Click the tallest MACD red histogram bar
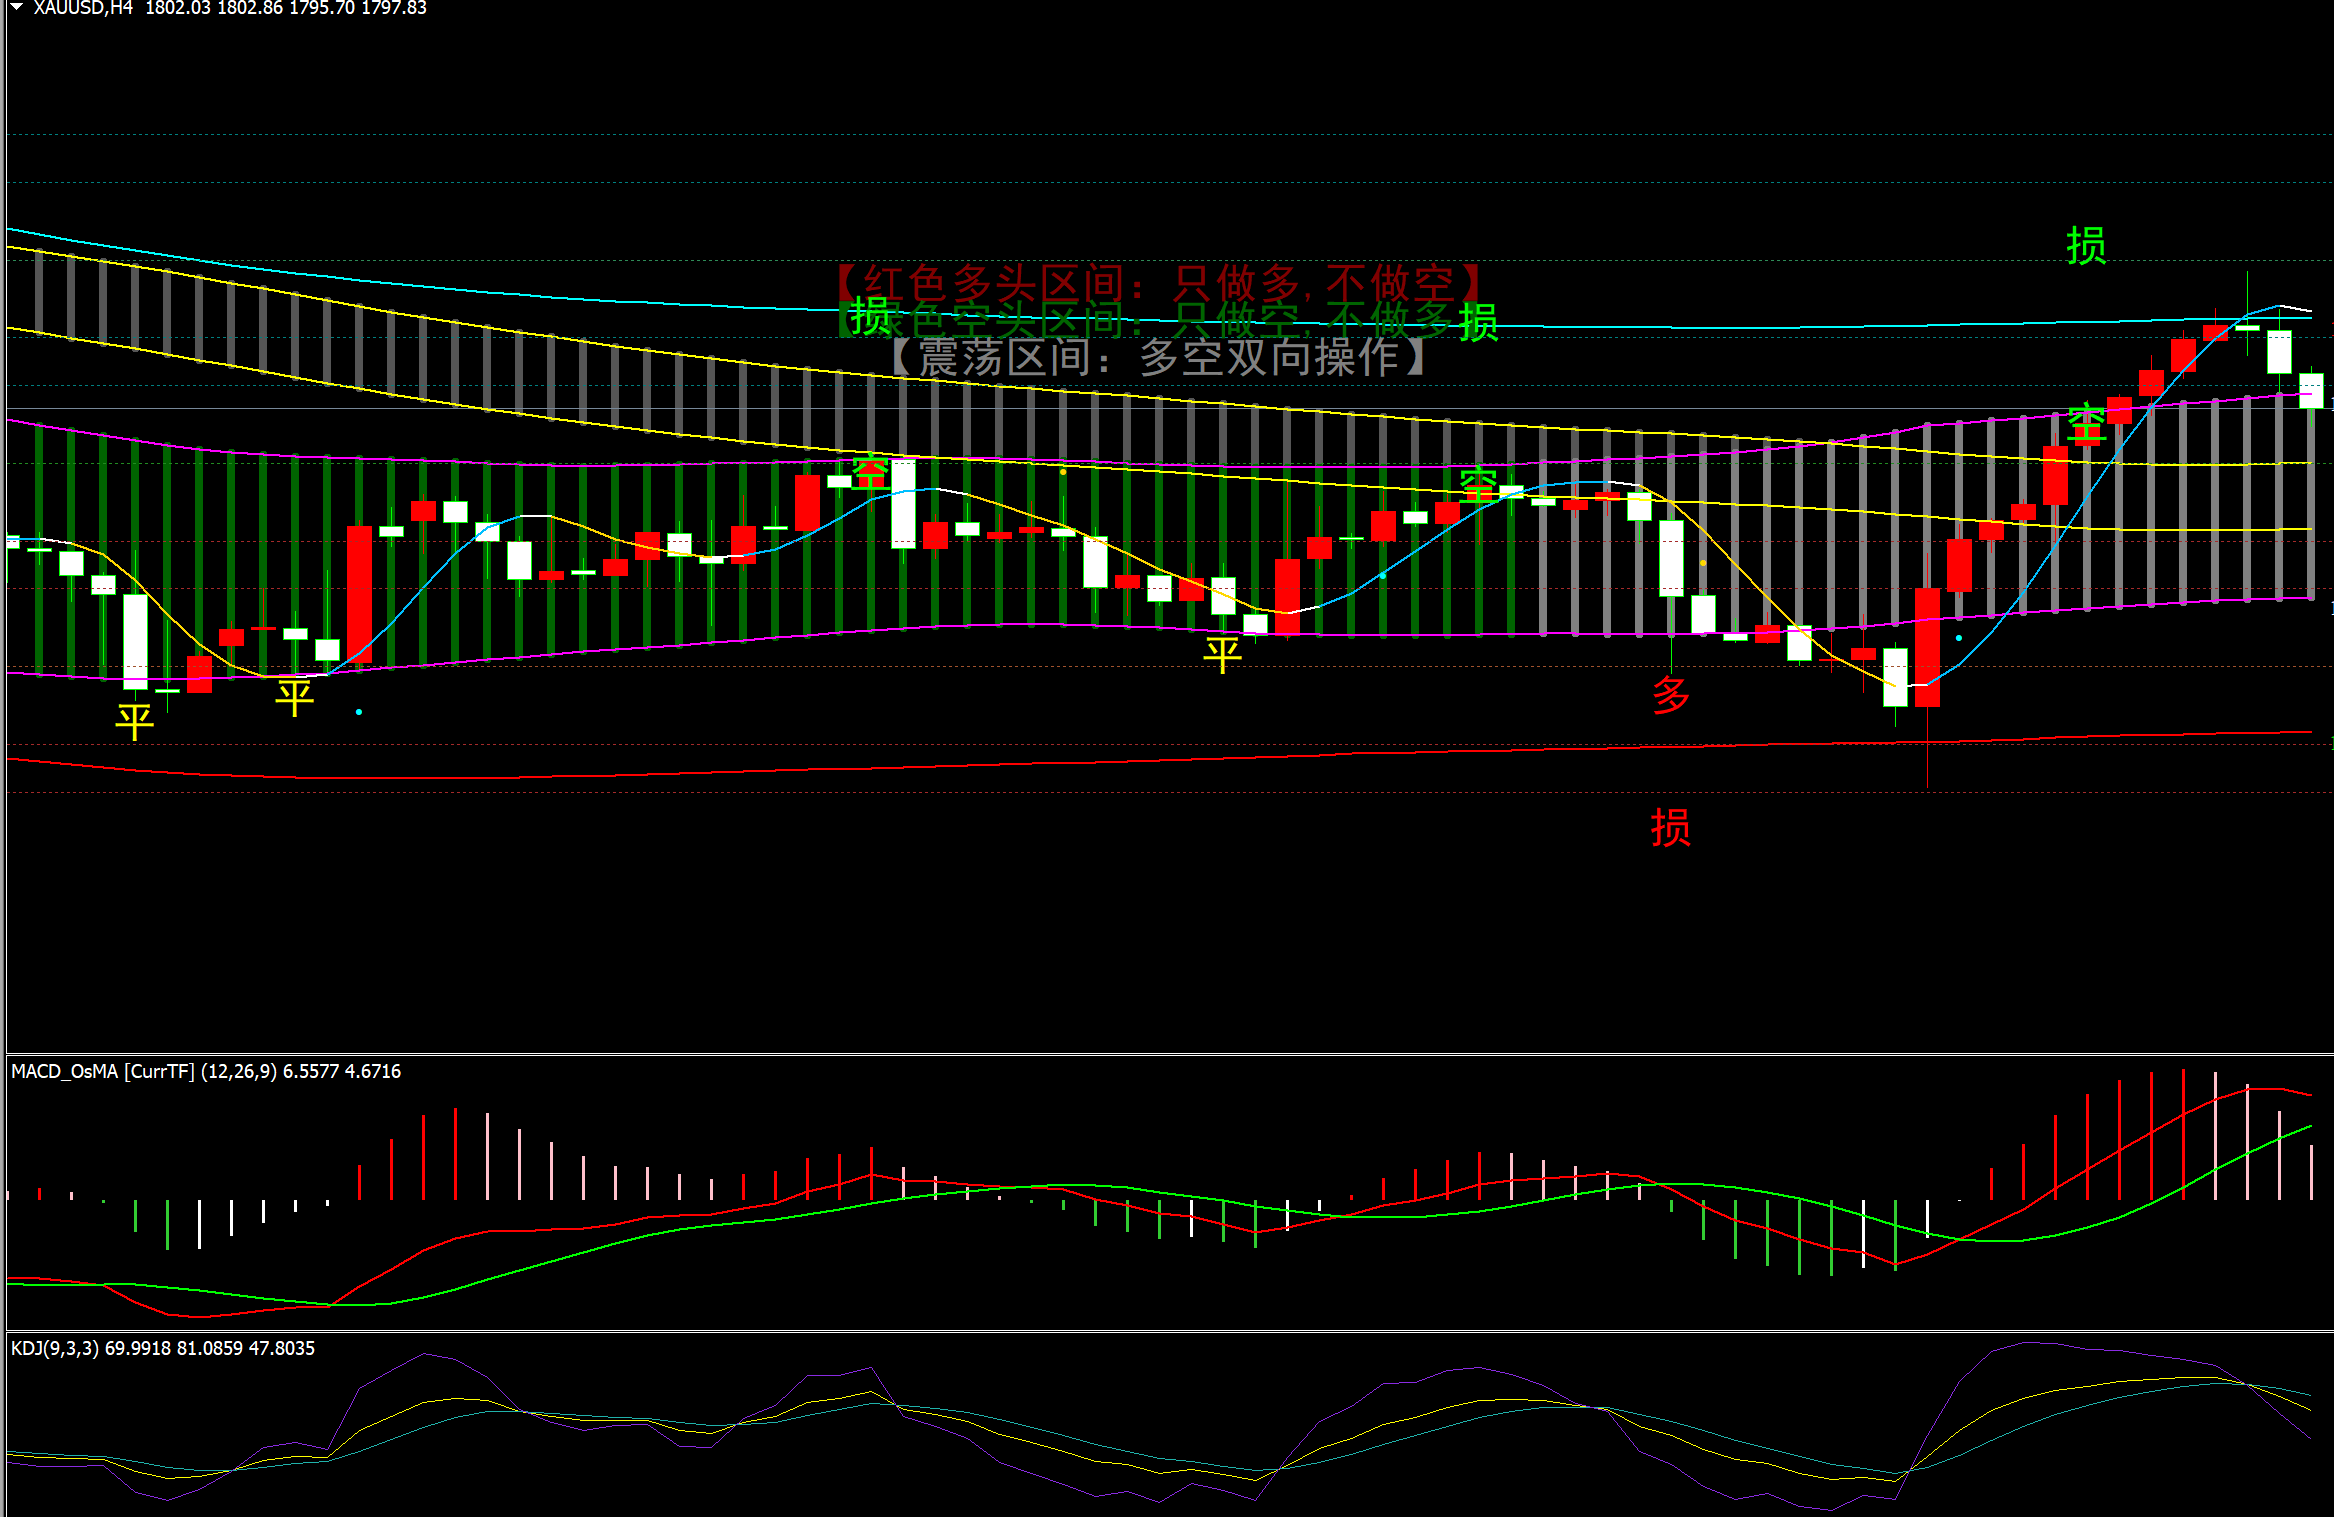The width and height of the screenshot is (2334, 1517). [x=2183, y=1135]
